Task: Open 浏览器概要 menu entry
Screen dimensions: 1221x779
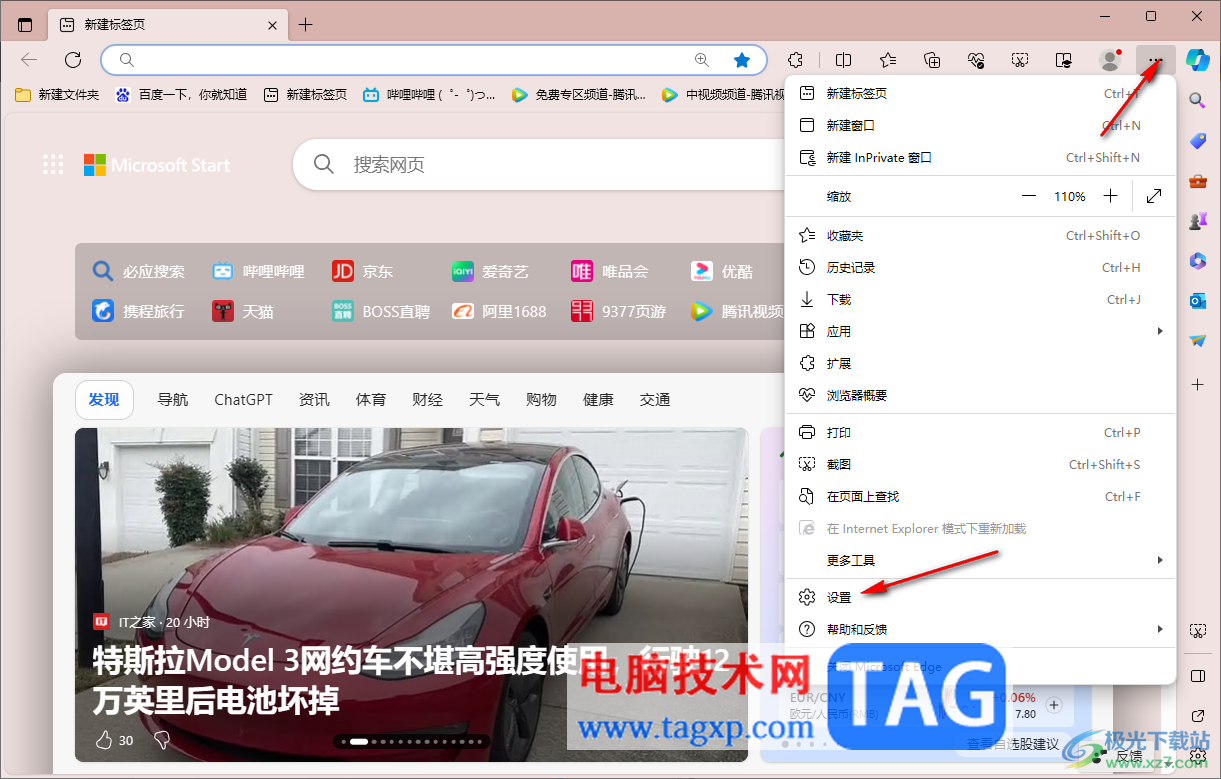Action: click(980, 395)
